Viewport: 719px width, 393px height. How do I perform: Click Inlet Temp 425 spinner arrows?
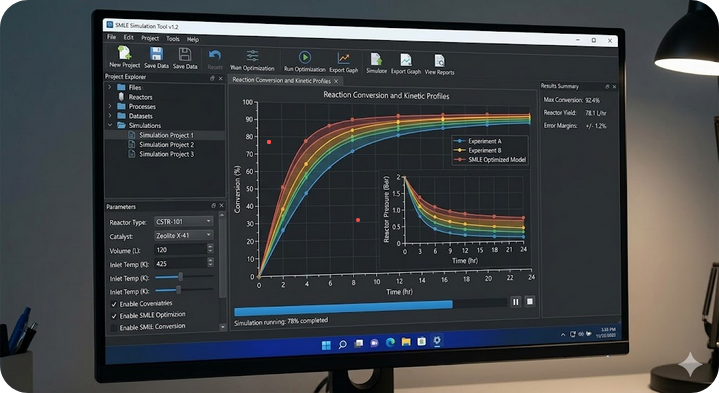[210, 262]
